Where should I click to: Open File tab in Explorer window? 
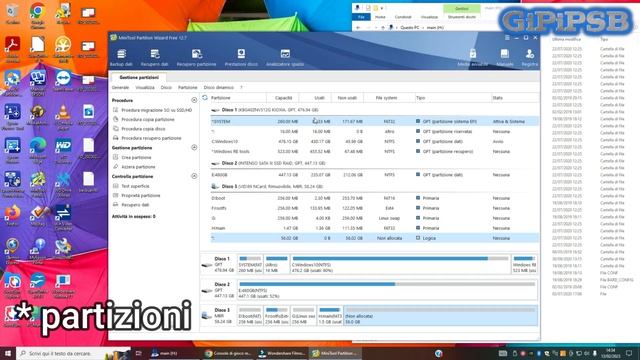click(x=361, y=17)
